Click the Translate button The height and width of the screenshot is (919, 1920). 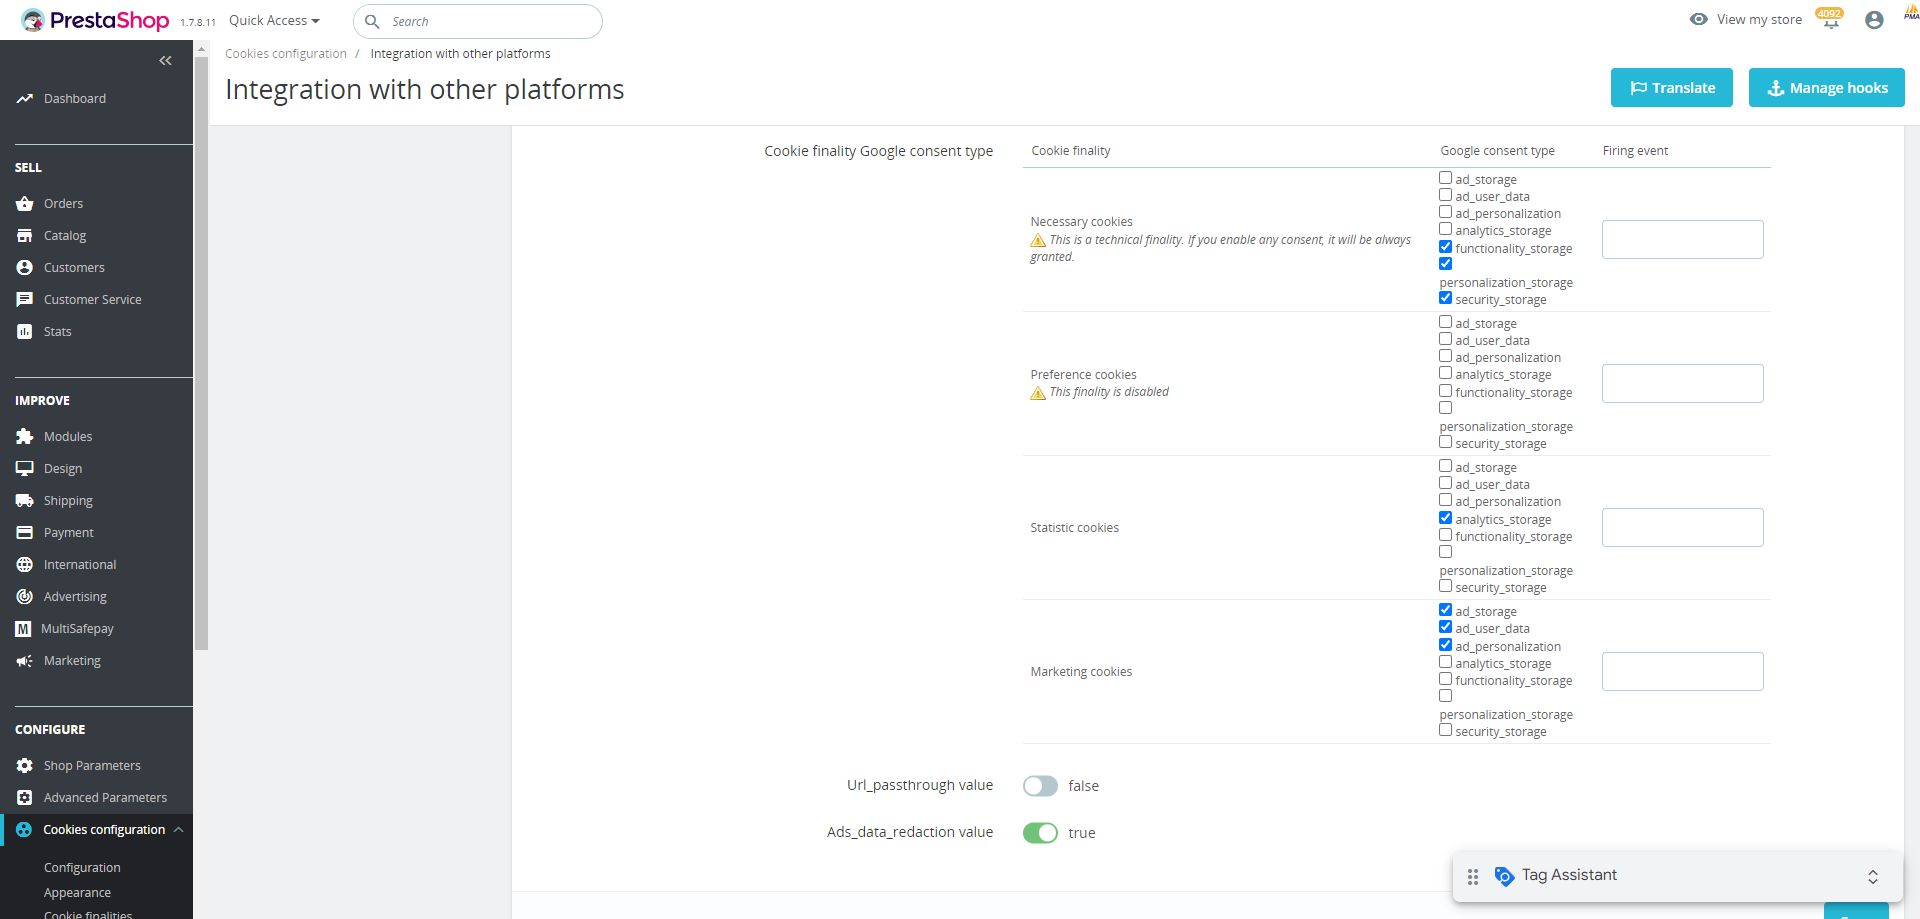(1671, 88)
